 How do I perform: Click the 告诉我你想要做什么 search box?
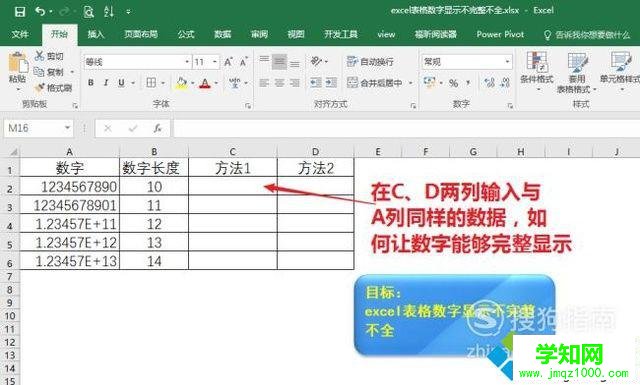(587, 35)
